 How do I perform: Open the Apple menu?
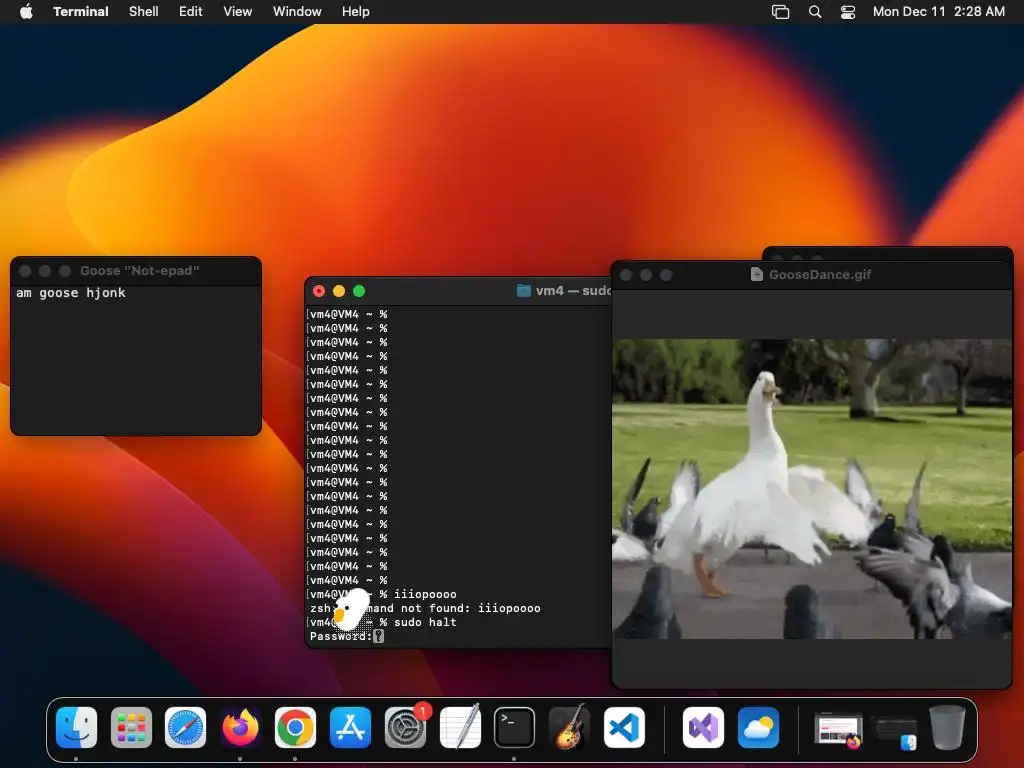[26, 11]
